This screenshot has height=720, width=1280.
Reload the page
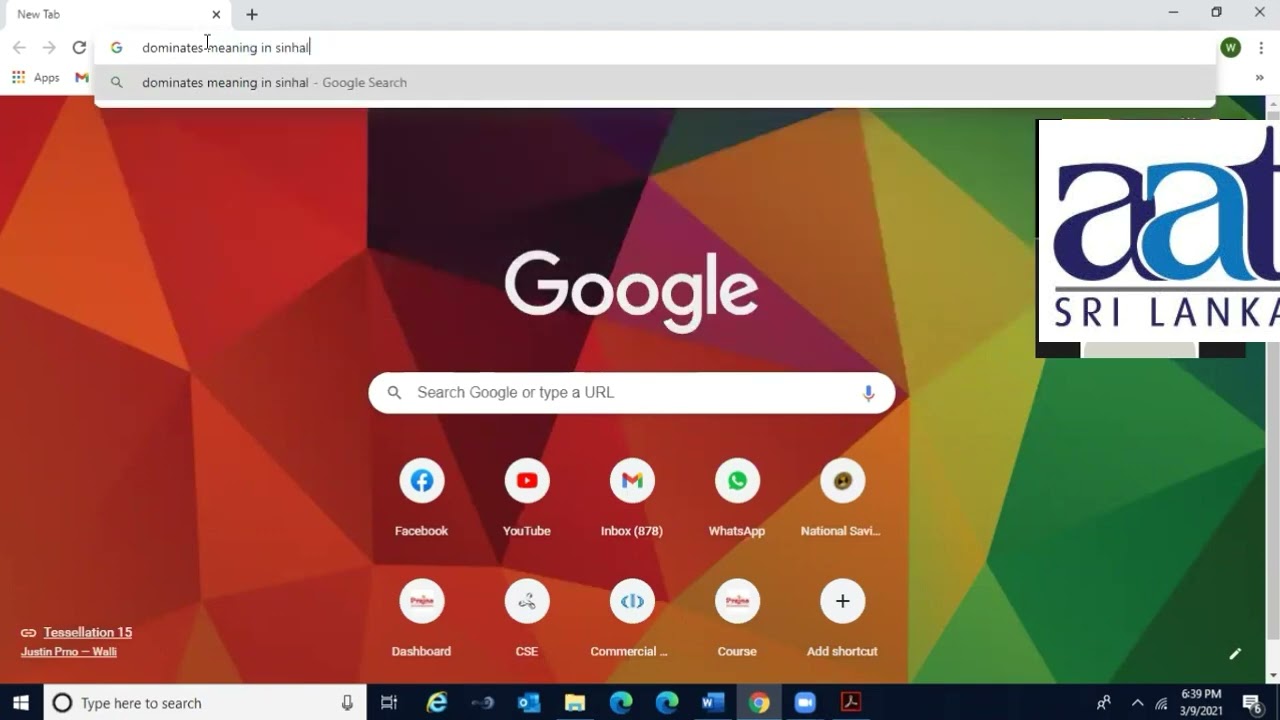tap(79, 47)
